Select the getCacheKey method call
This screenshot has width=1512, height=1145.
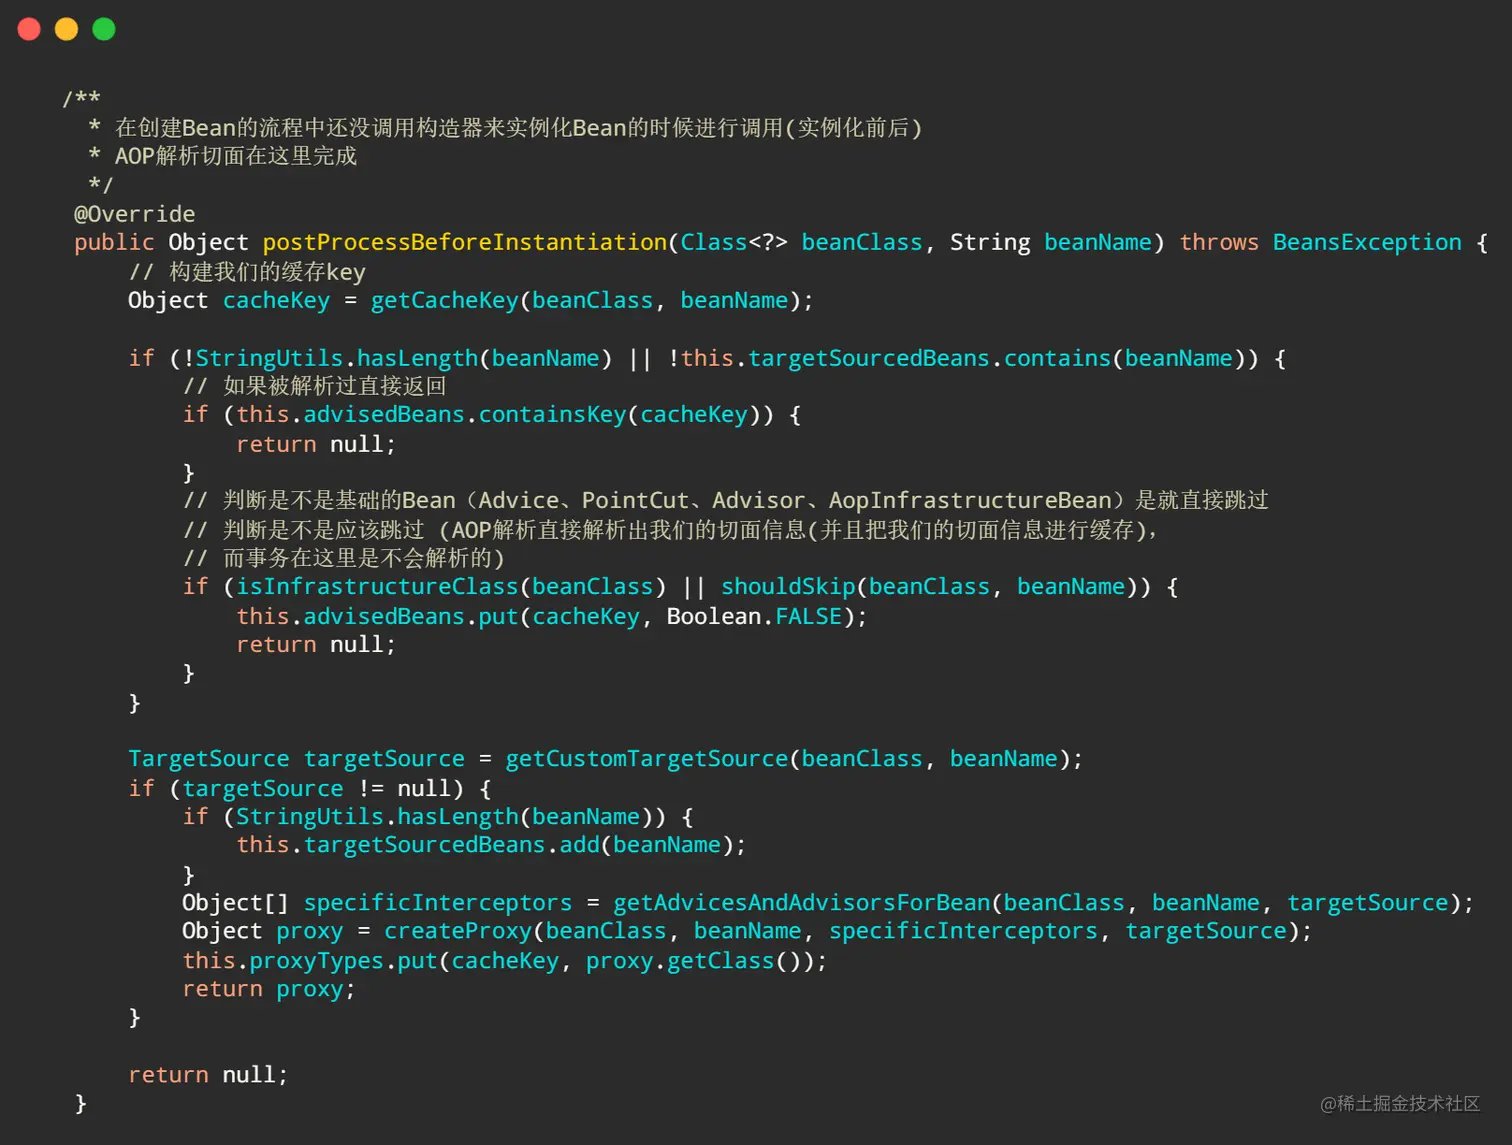click(443, 300)
